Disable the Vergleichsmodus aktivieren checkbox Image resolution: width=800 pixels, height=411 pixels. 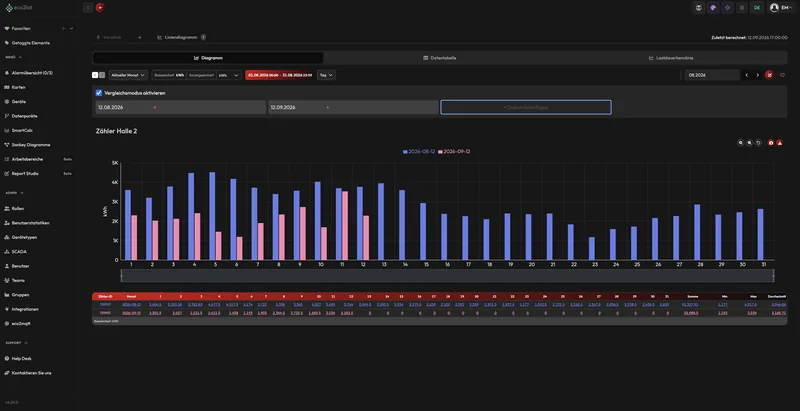point(99,93)
